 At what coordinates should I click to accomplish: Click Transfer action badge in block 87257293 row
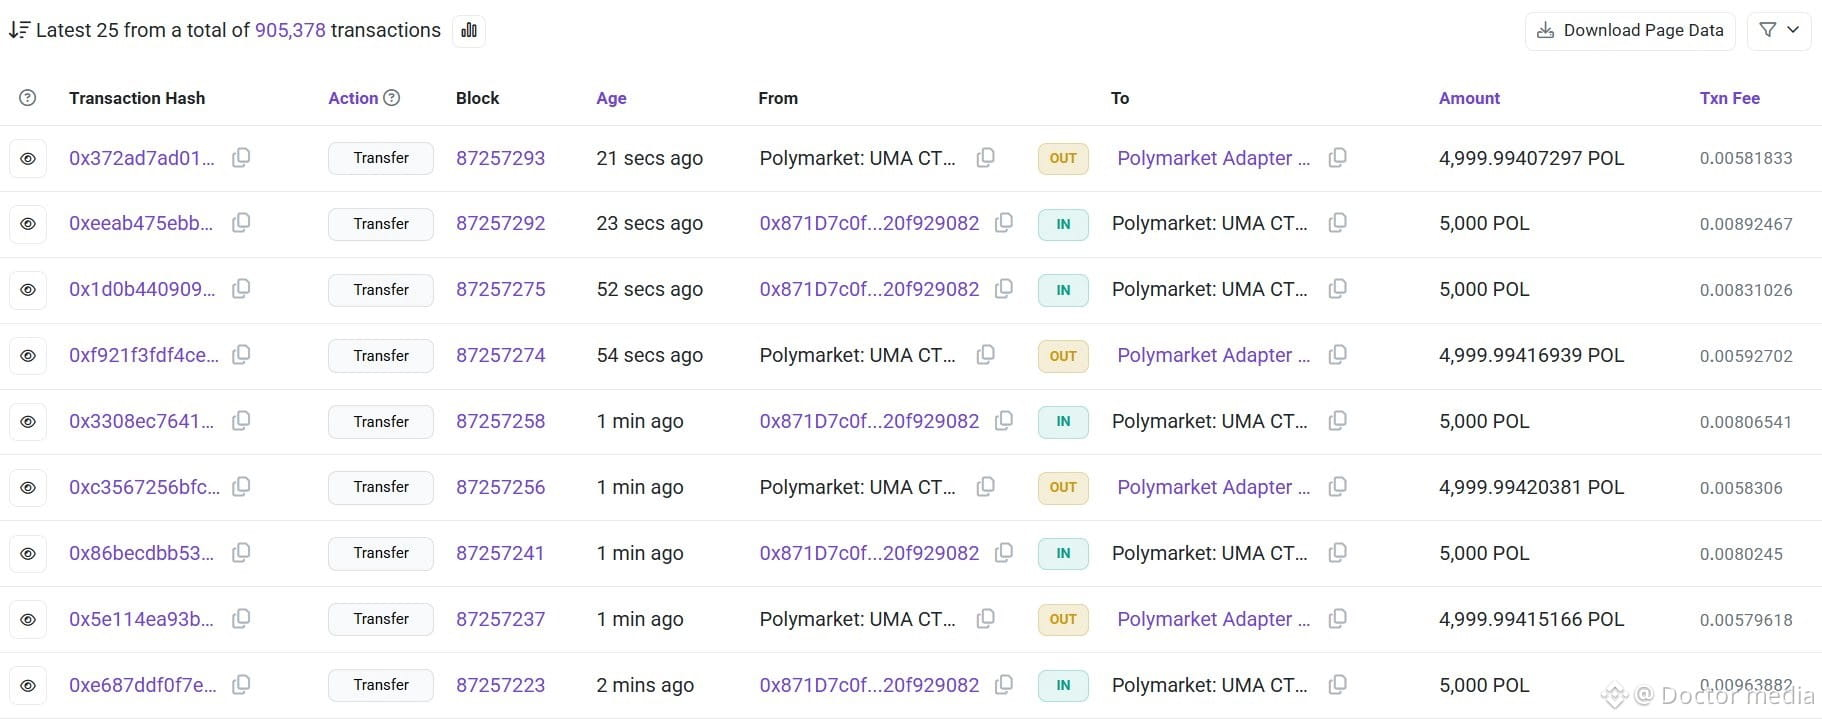click(x=381, y=158)
